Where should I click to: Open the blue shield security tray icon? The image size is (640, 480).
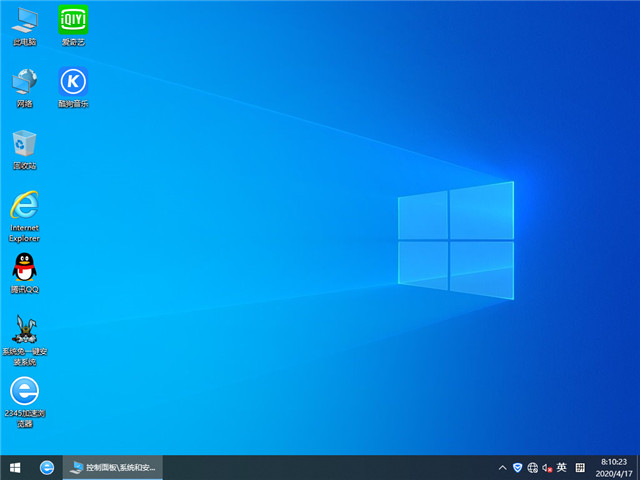click(x=517, y=467)
